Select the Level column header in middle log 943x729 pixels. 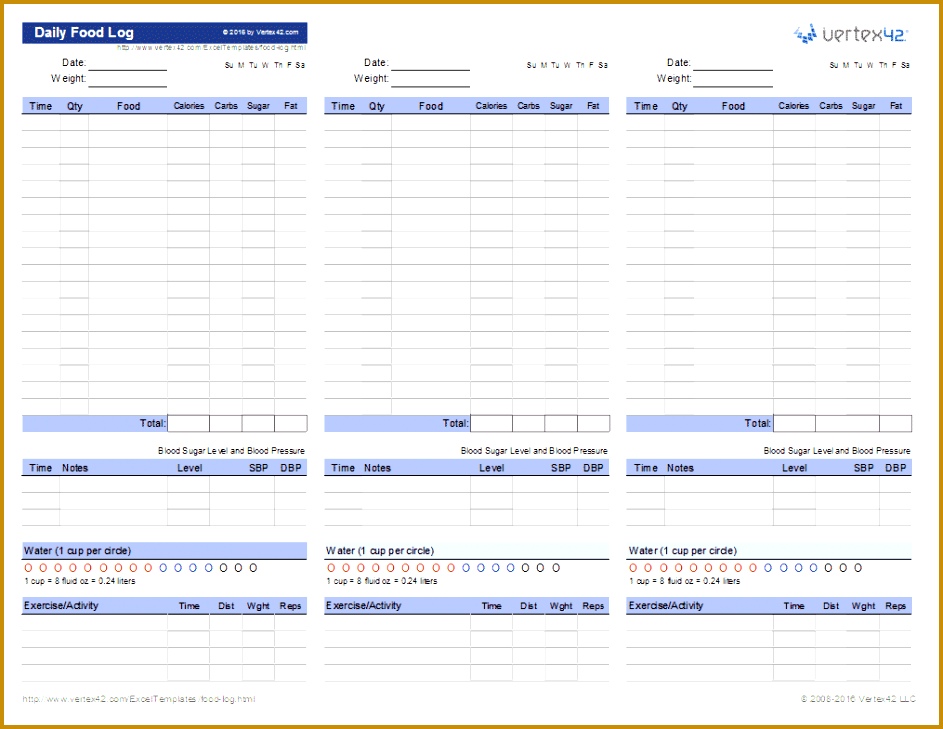pyautogui.click(x=491, y=468)
